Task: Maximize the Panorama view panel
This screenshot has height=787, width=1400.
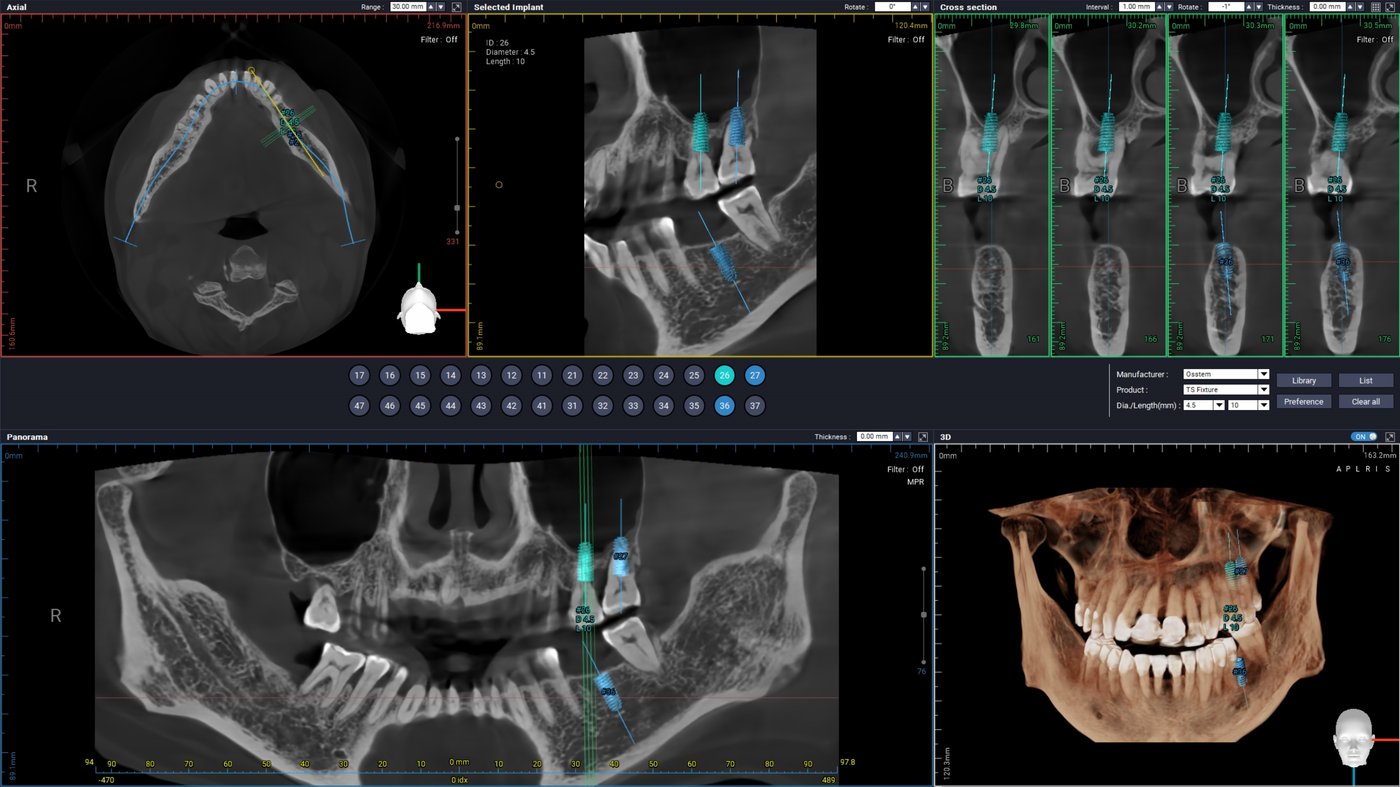Action: coord(923,437)
